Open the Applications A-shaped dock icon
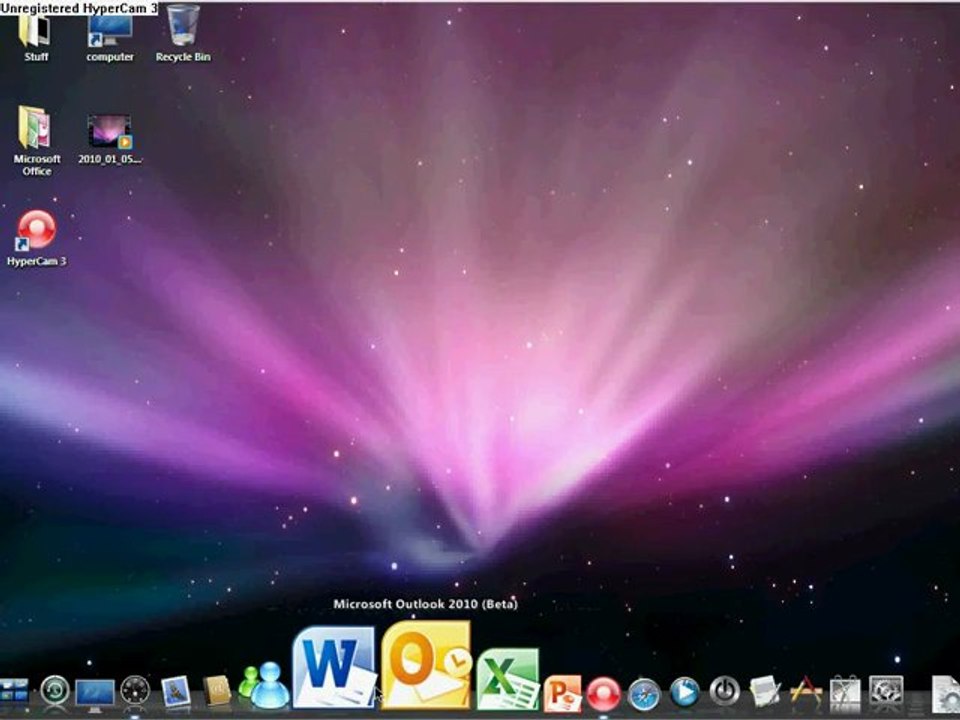The image size is (960, 720). 806,692
